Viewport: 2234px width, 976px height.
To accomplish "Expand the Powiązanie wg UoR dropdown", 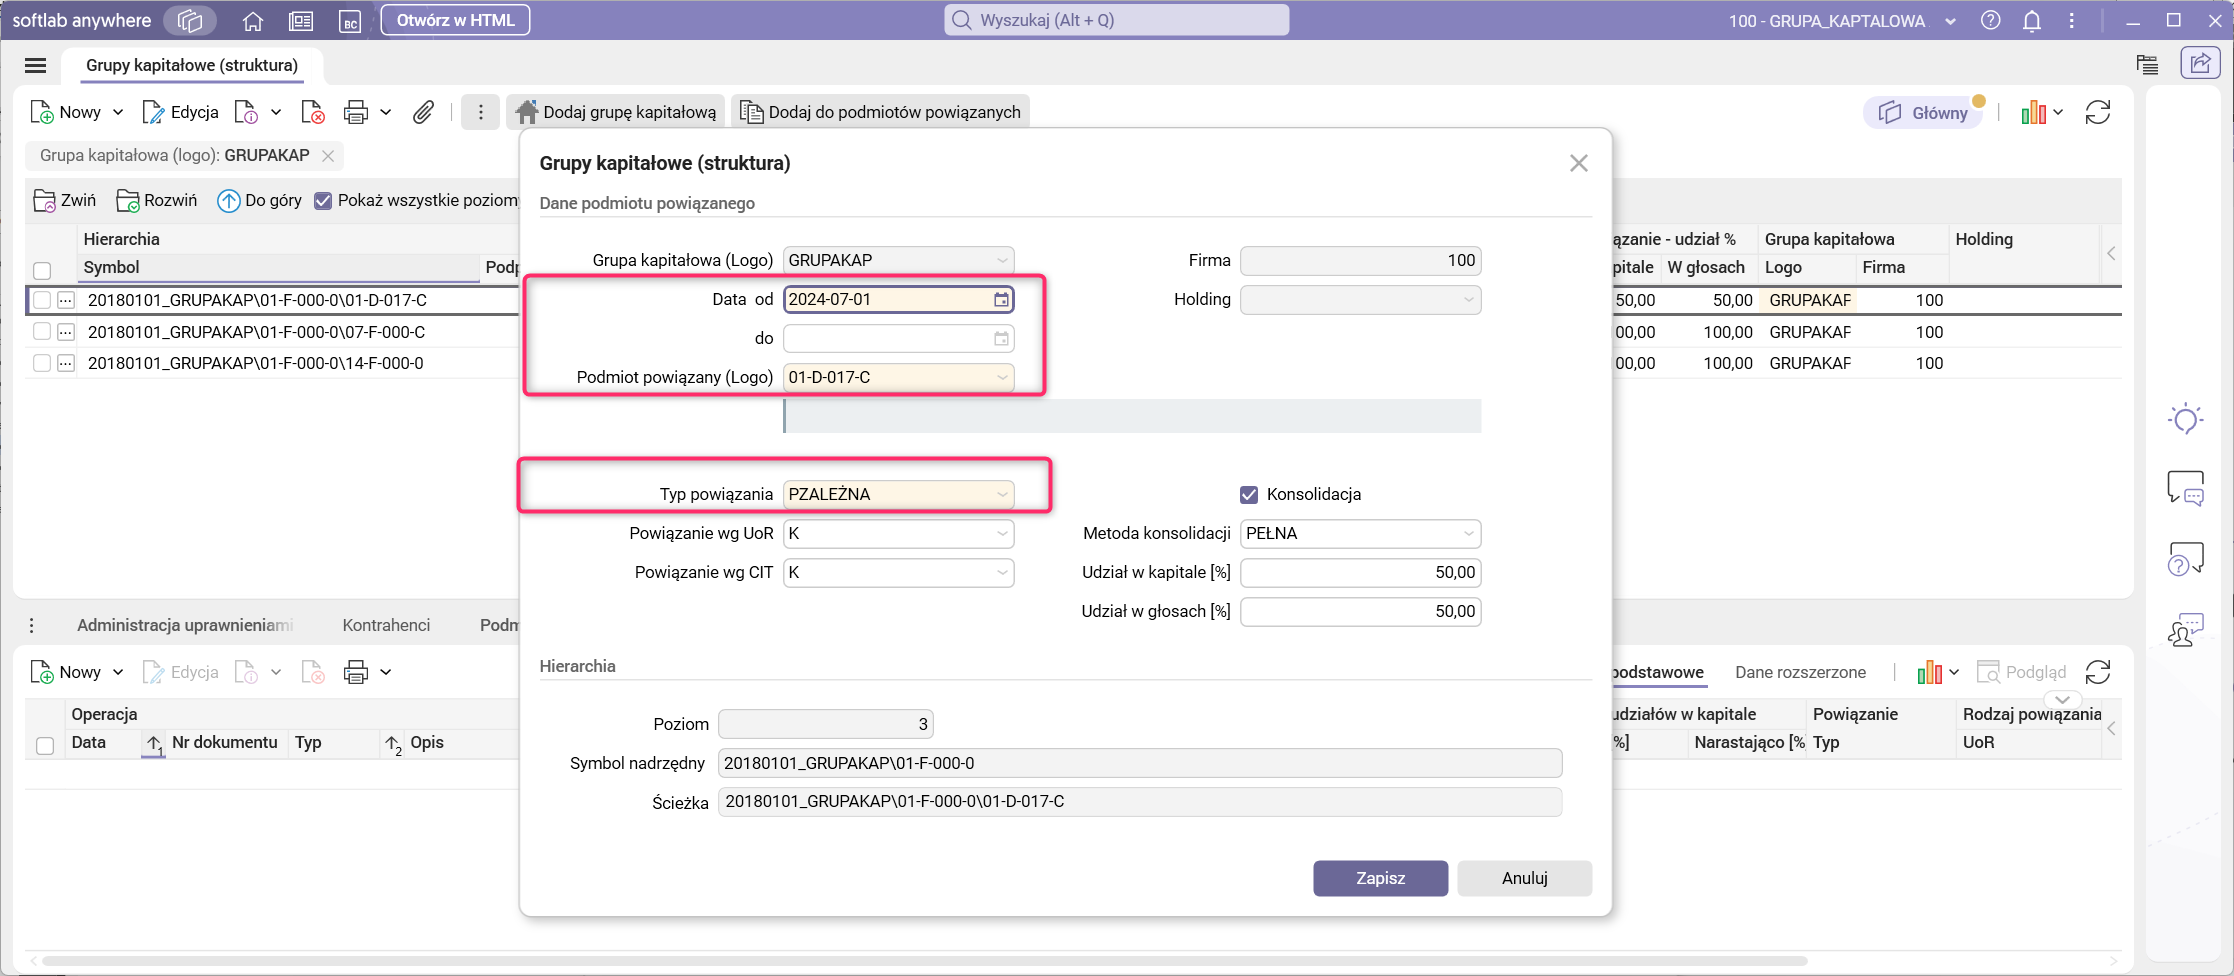I will coord(1002,534).
